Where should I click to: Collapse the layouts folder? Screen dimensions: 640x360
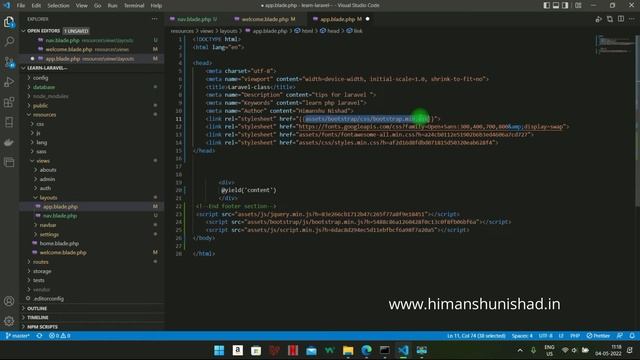coord(48,198)
